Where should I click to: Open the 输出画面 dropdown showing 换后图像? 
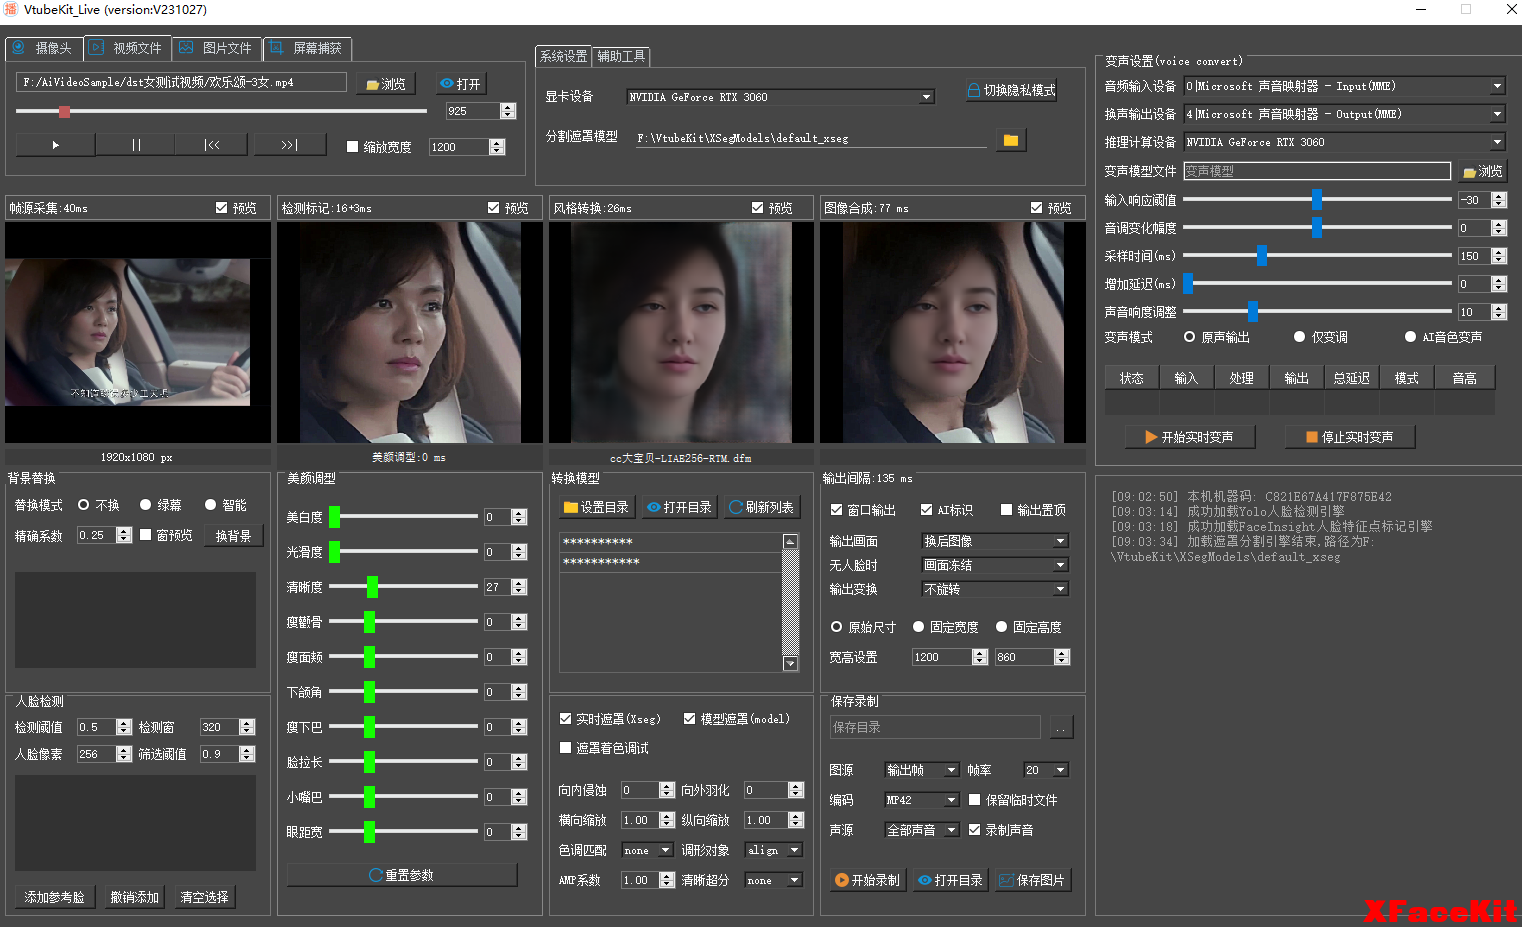tap(995, 541)
